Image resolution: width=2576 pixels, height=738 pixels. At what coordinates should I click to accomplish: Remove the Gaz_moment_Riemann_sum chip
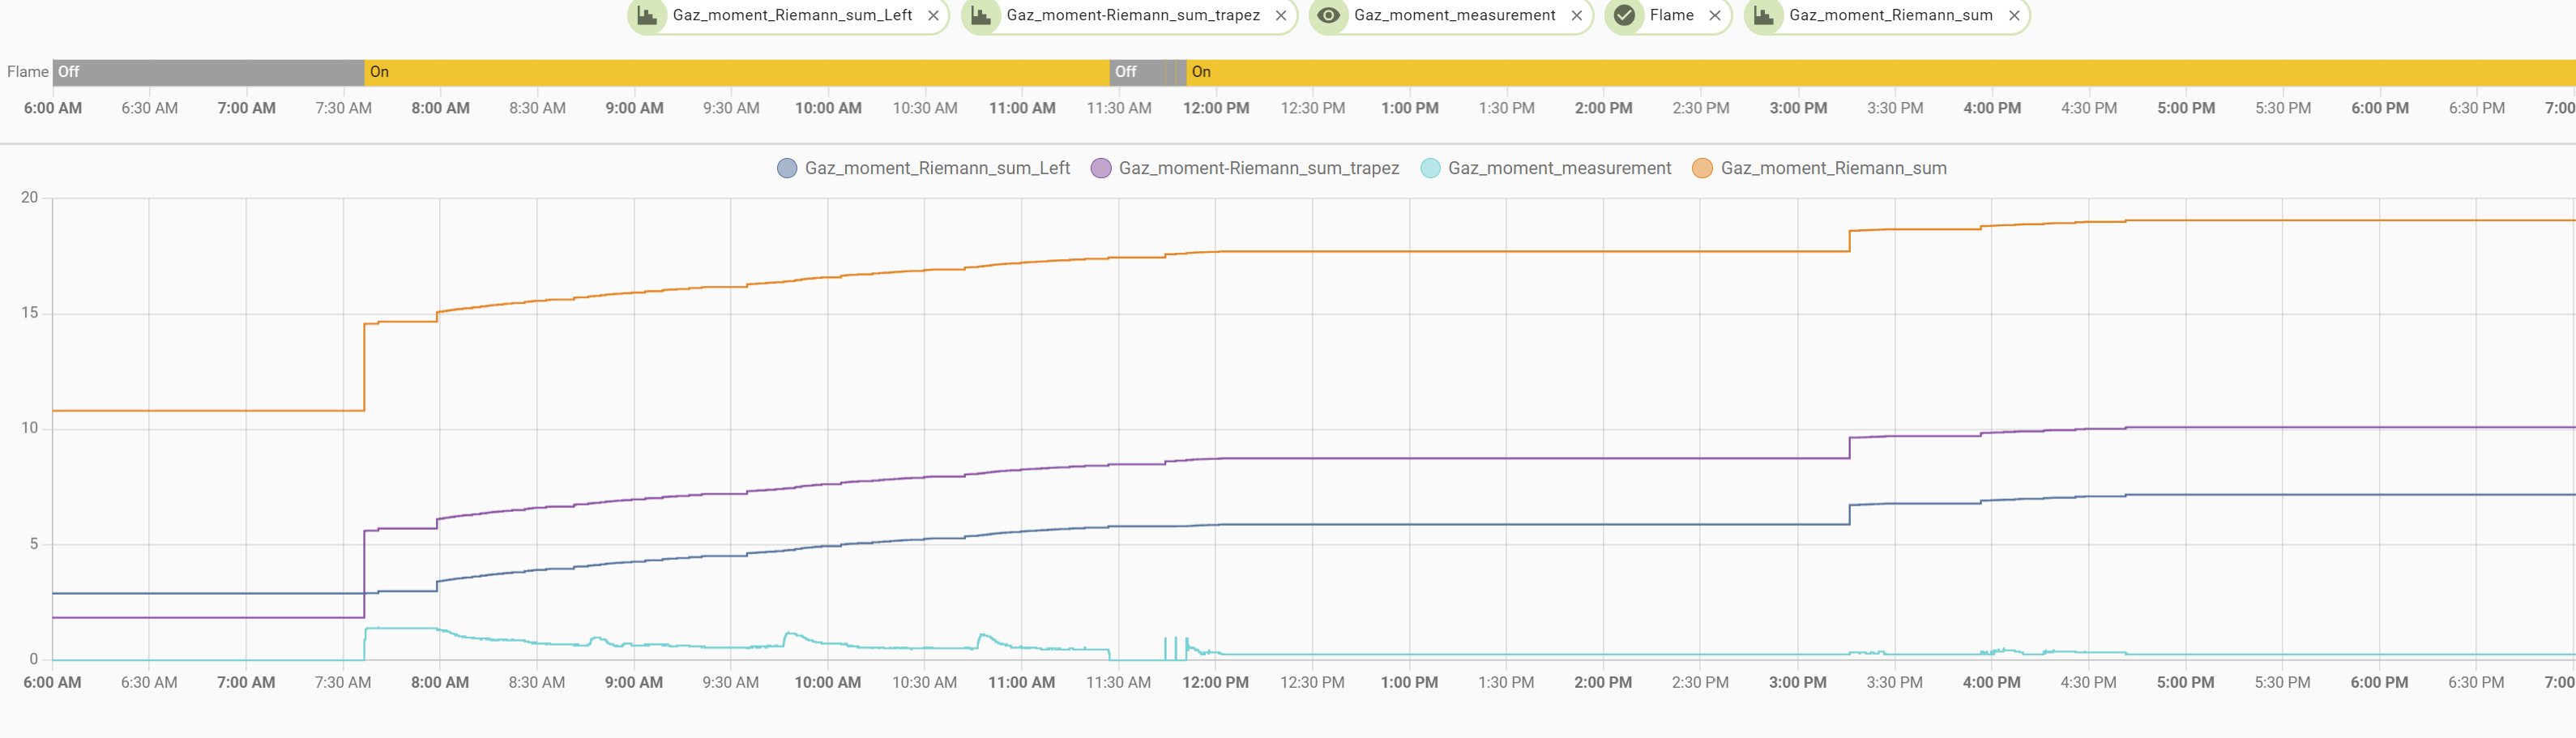click(x=2014, y=16)
